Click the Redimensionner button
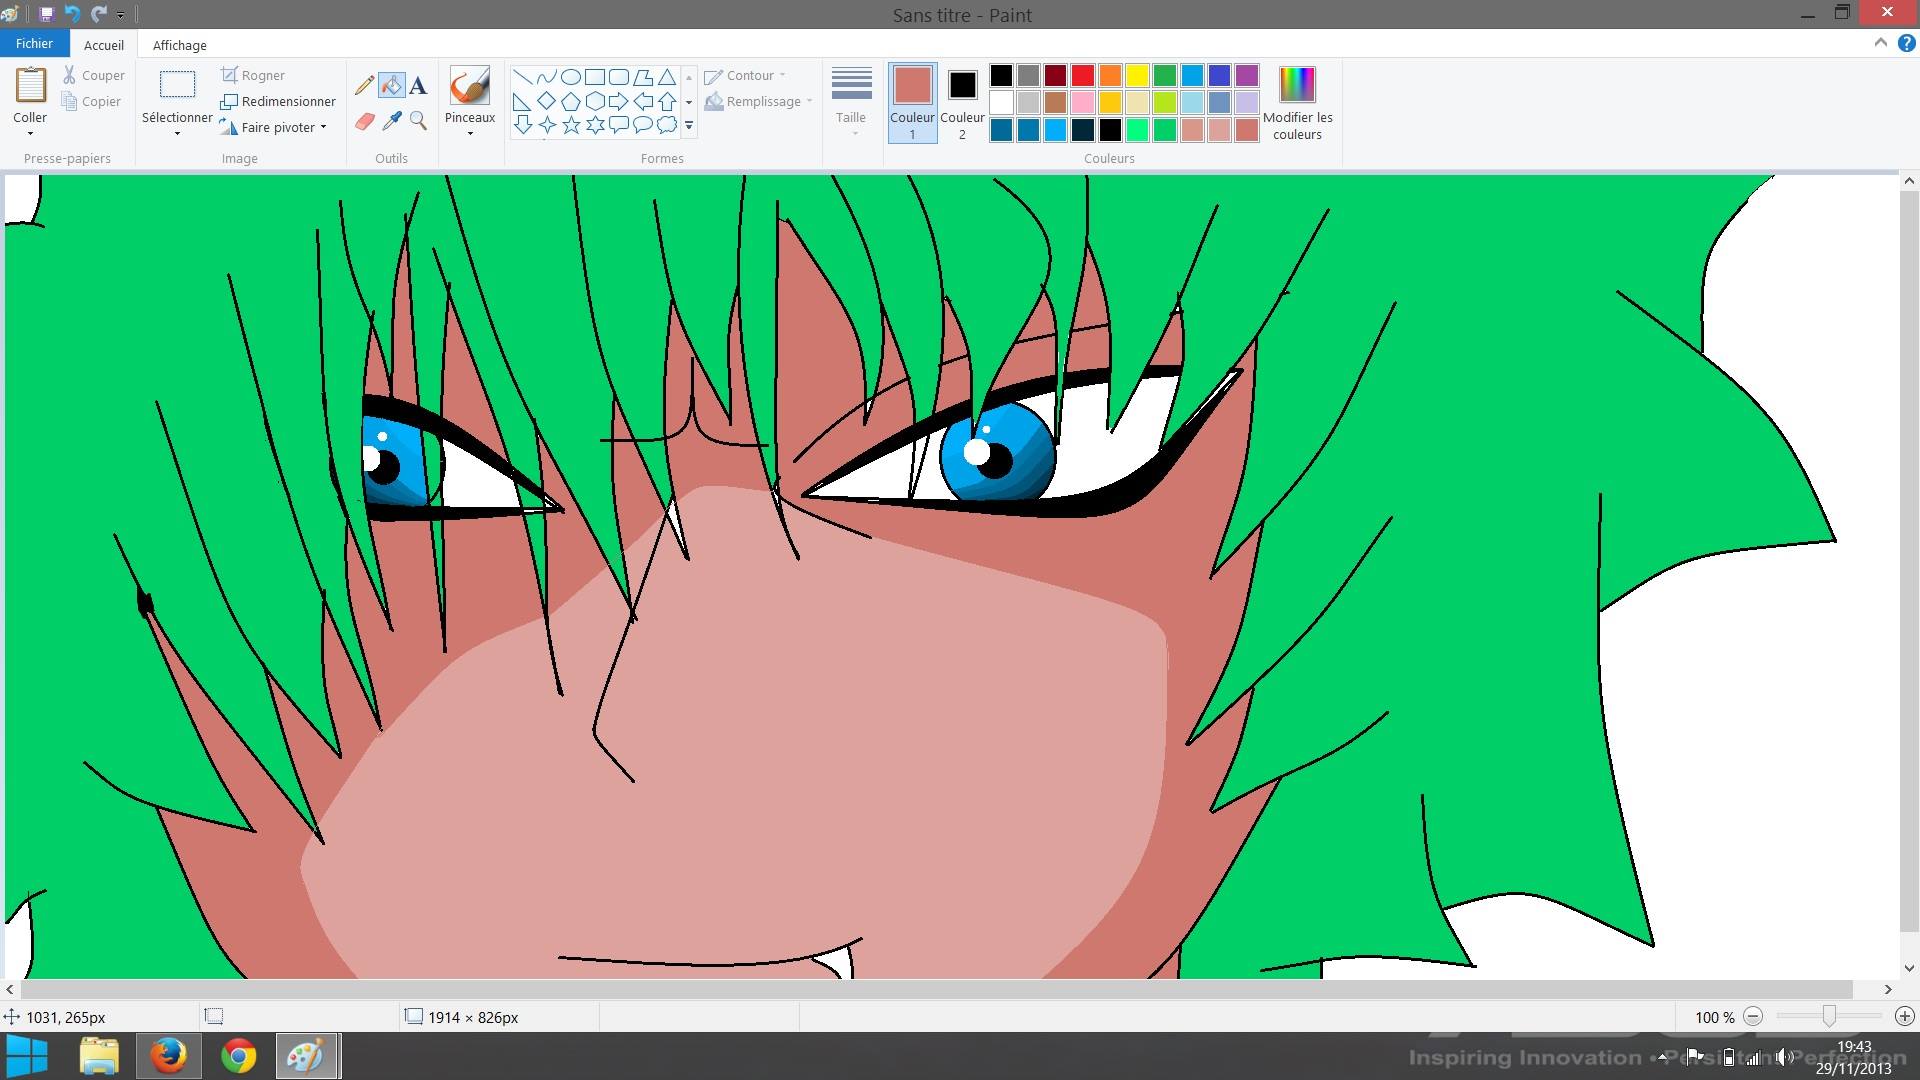The width and height of the screenshot is (1920, 1080). [x=278, y=101]
